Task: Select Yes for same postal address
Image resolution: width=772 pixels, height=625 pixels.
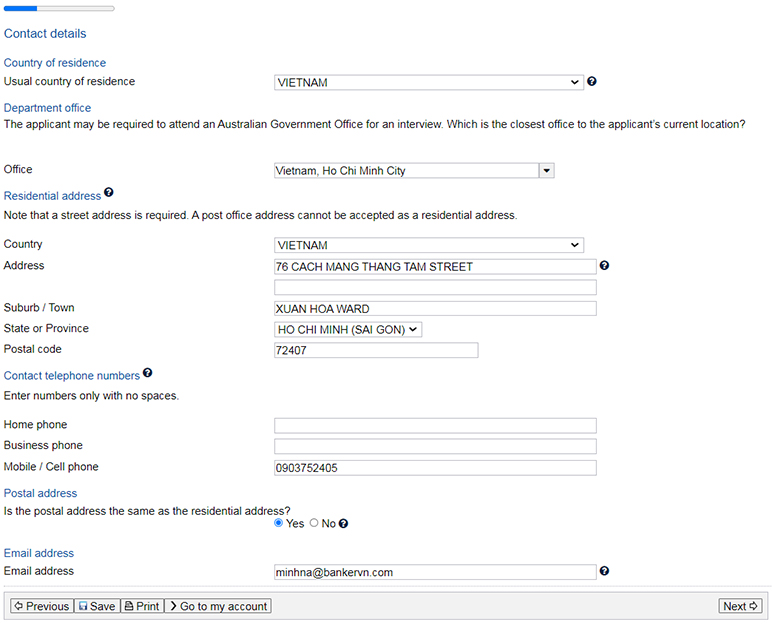Action: pos(279,523)
